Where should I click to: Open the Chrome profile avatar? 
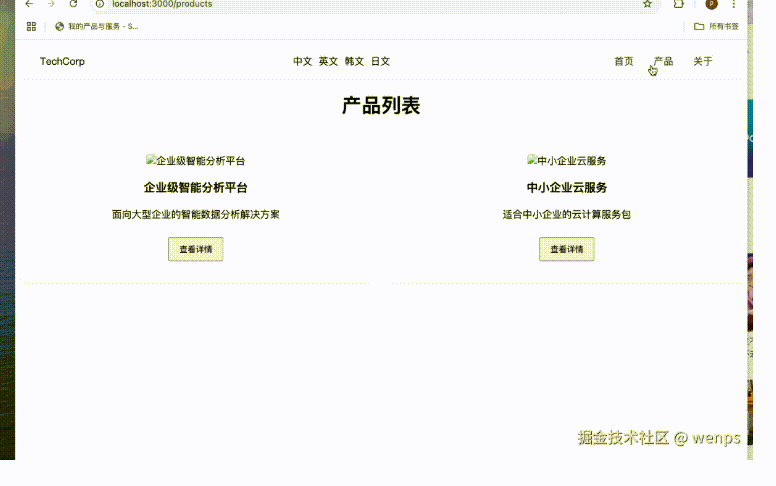pos(711,4)
